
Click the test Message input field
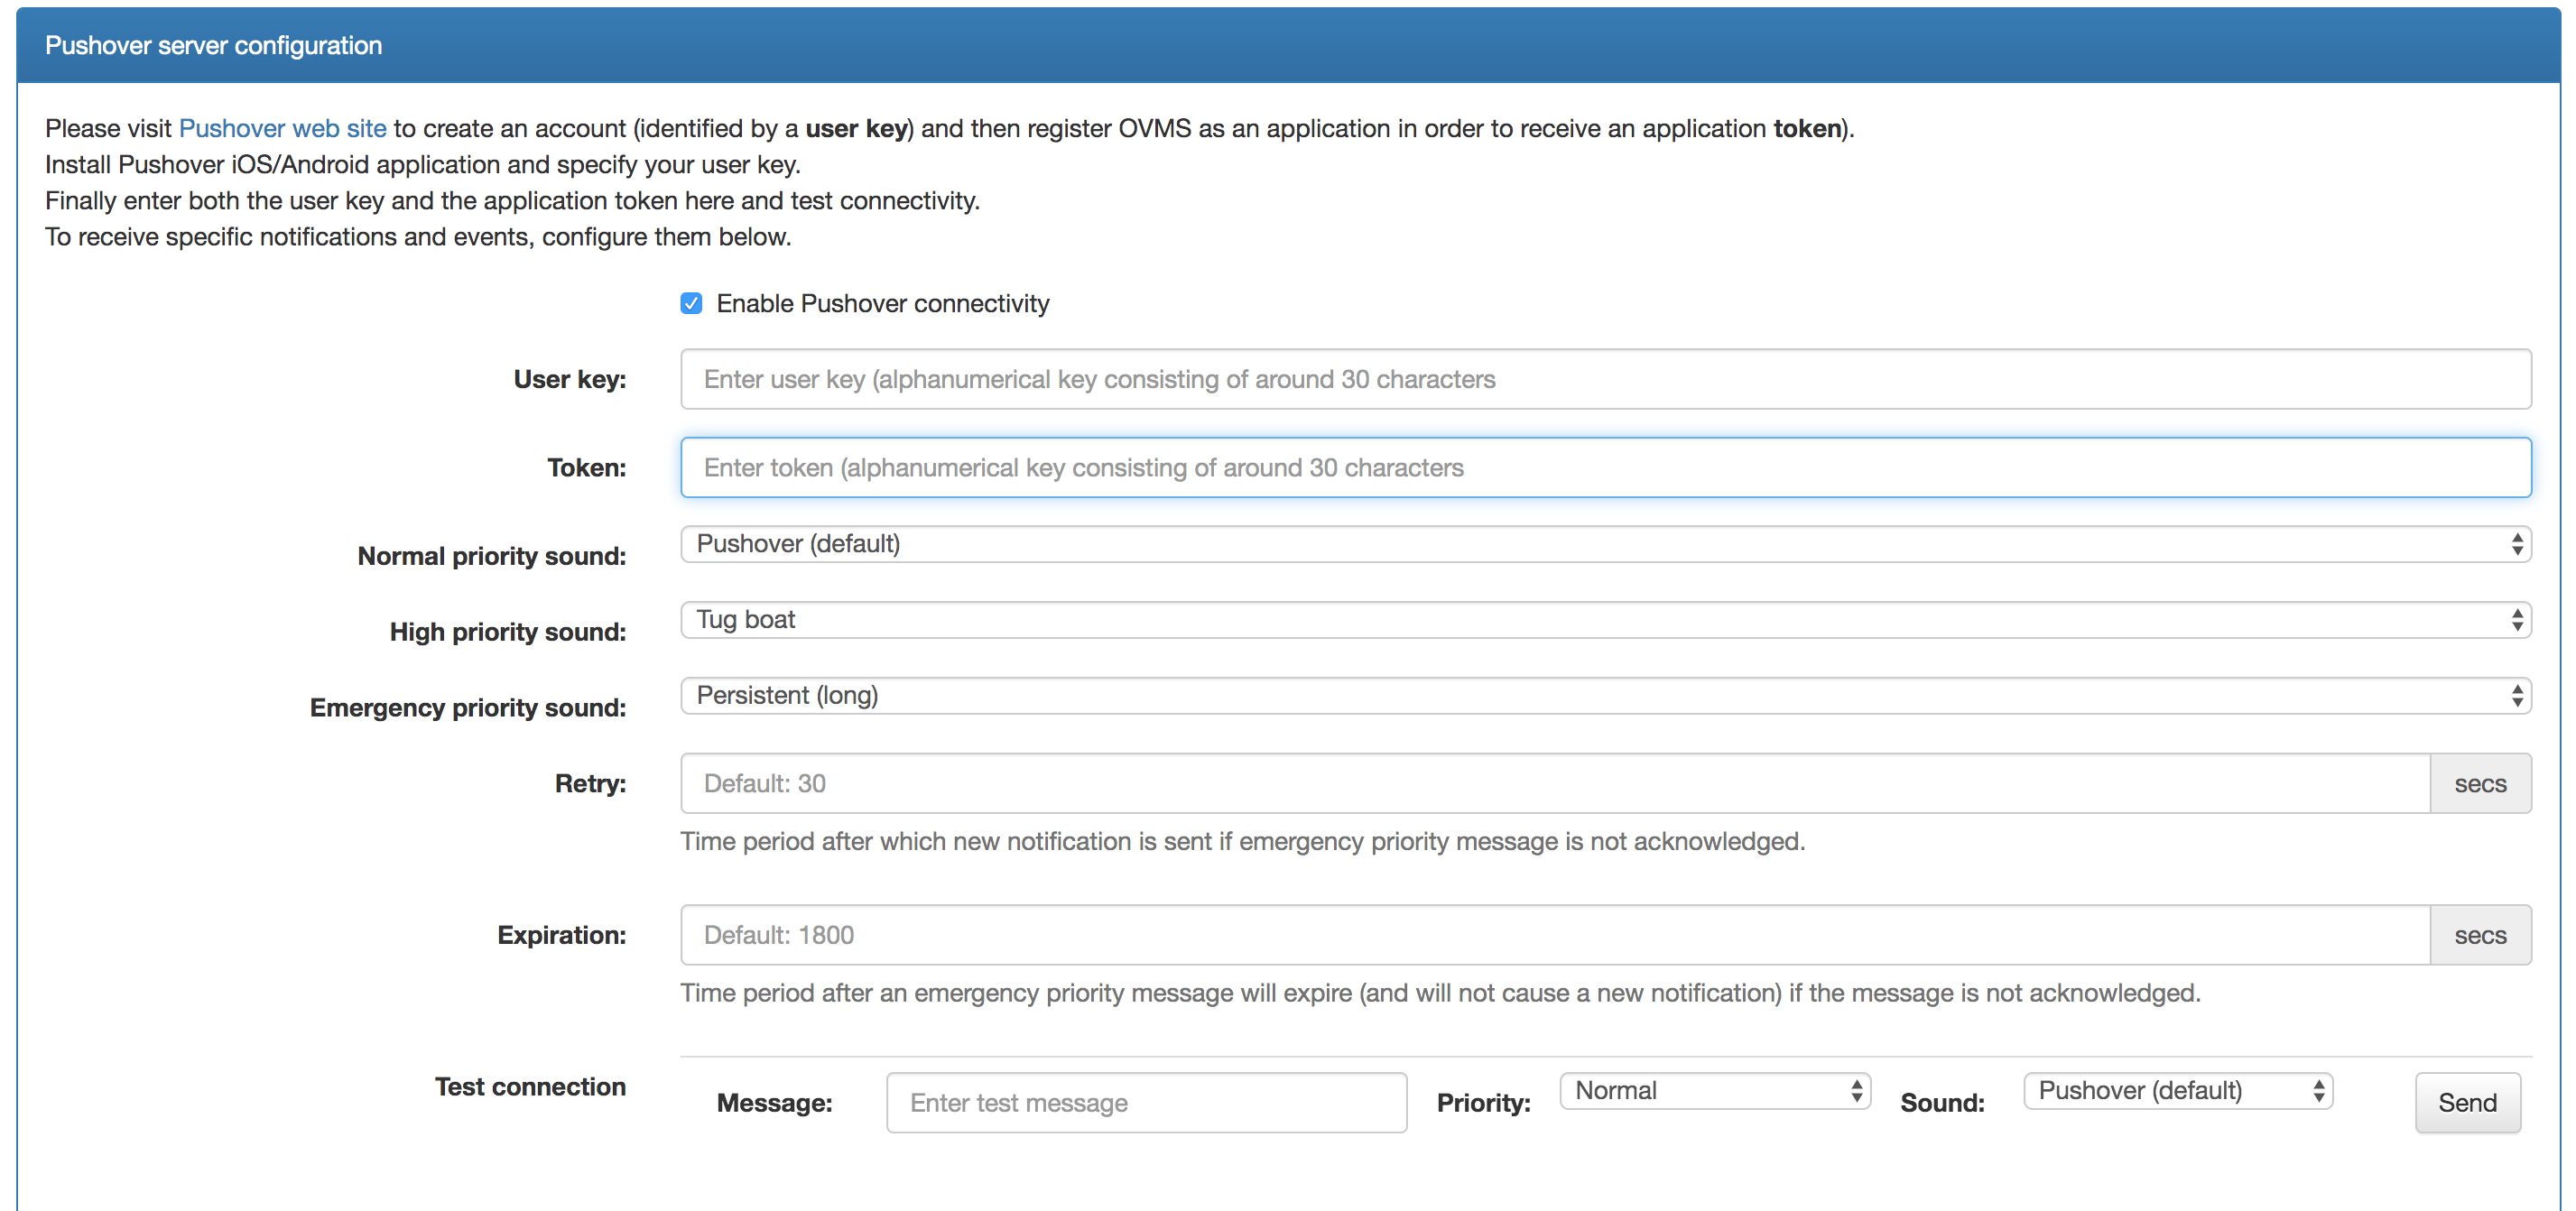coord(1146,1102)
